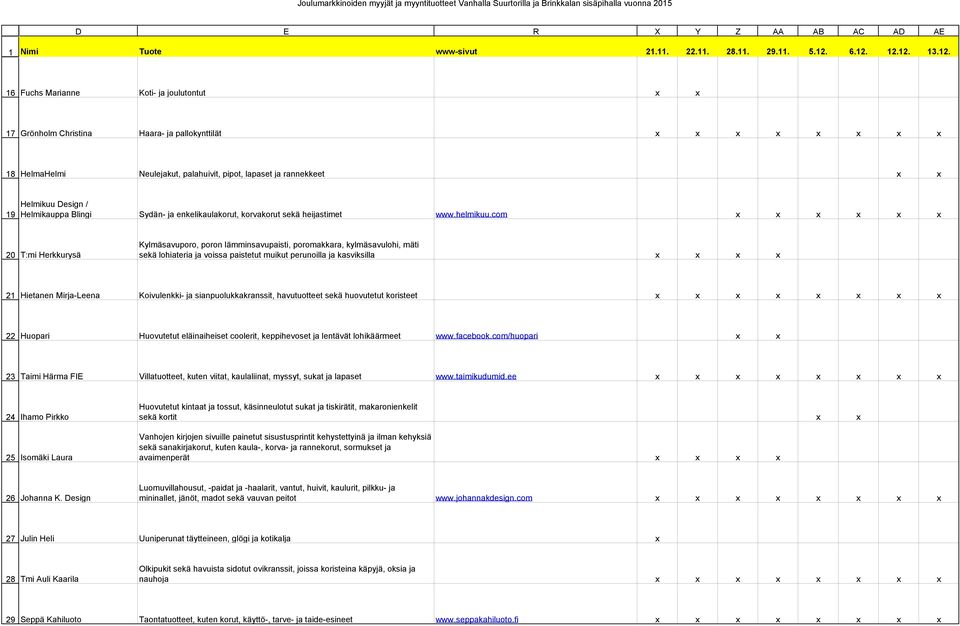Select the '21.11.' date header cell
960x626 pixels.
(x=657, y=47)
